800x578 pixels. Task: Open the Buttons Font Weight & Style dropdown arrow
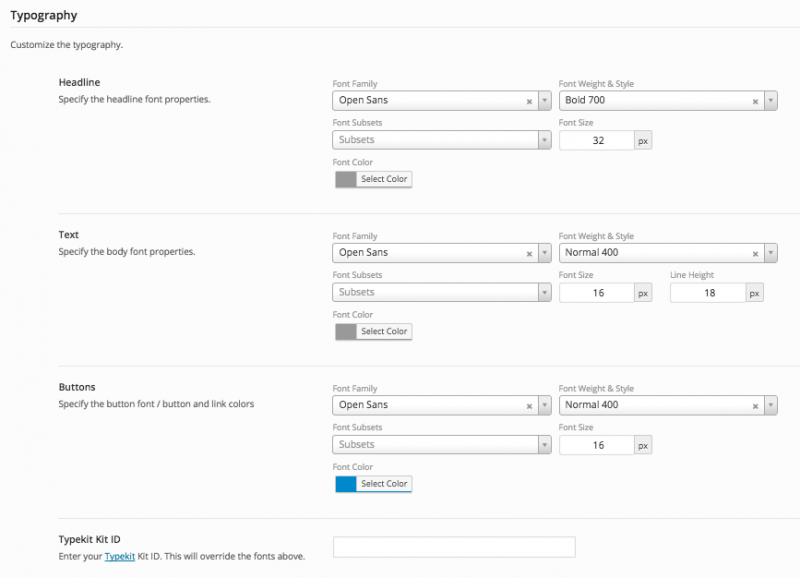click(770, 405)
